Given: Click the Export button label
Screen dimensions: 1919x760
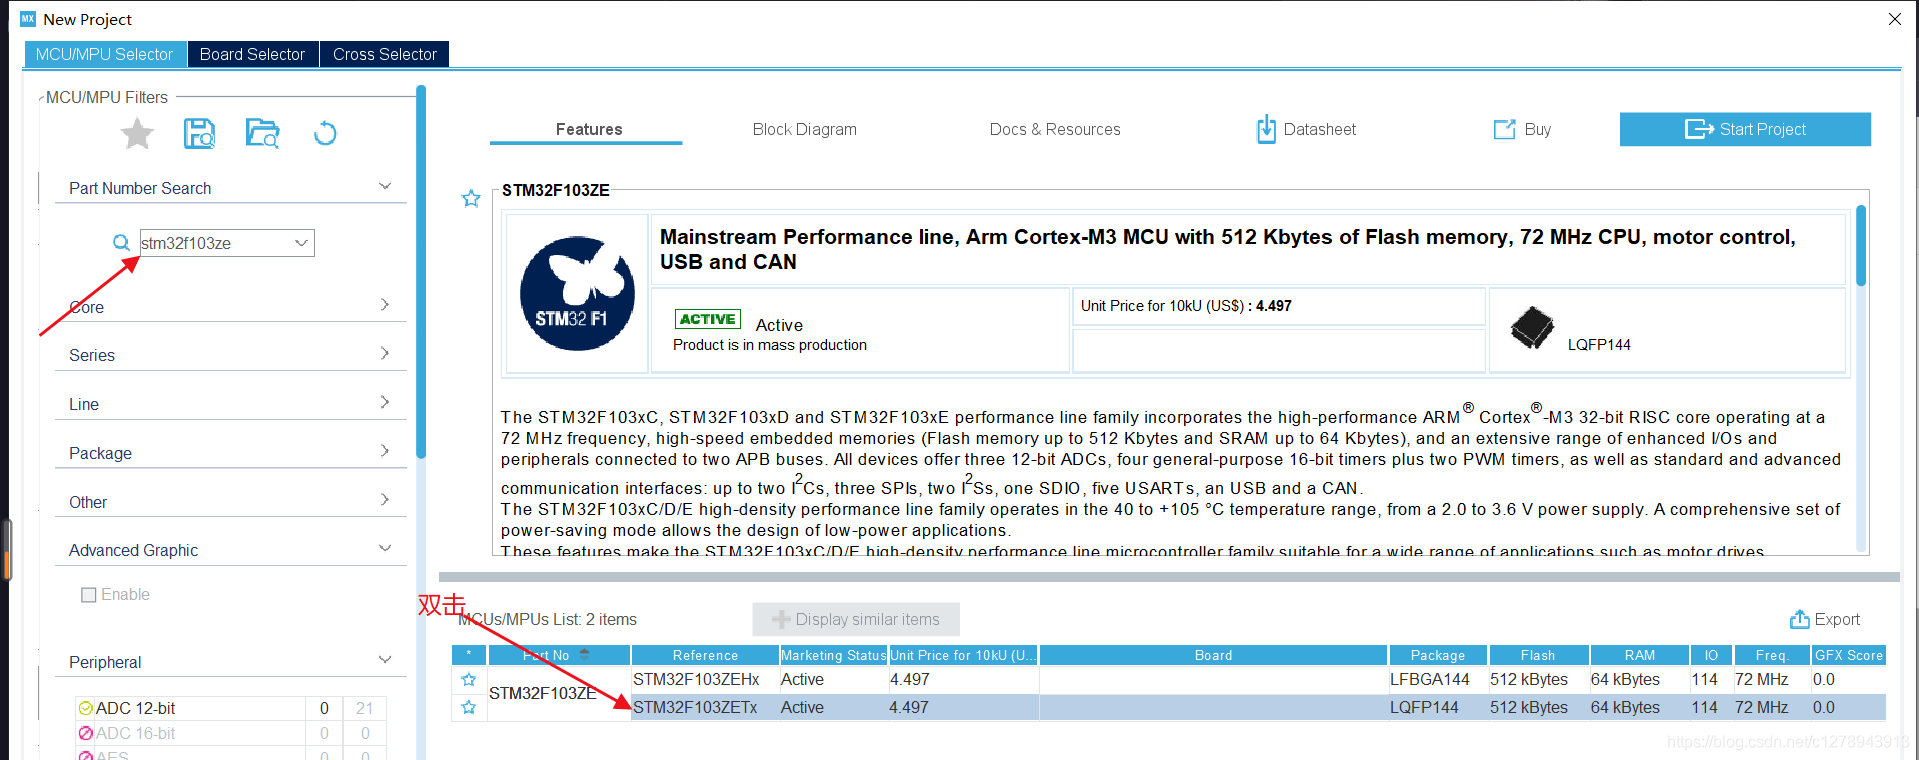Looking at the screenshot, I should click(x=1837, y=619).
